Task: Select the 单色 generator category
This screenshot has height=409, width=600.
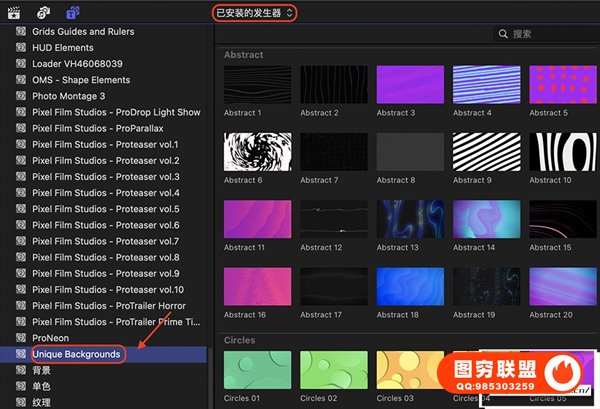Action: click(42, 386)
